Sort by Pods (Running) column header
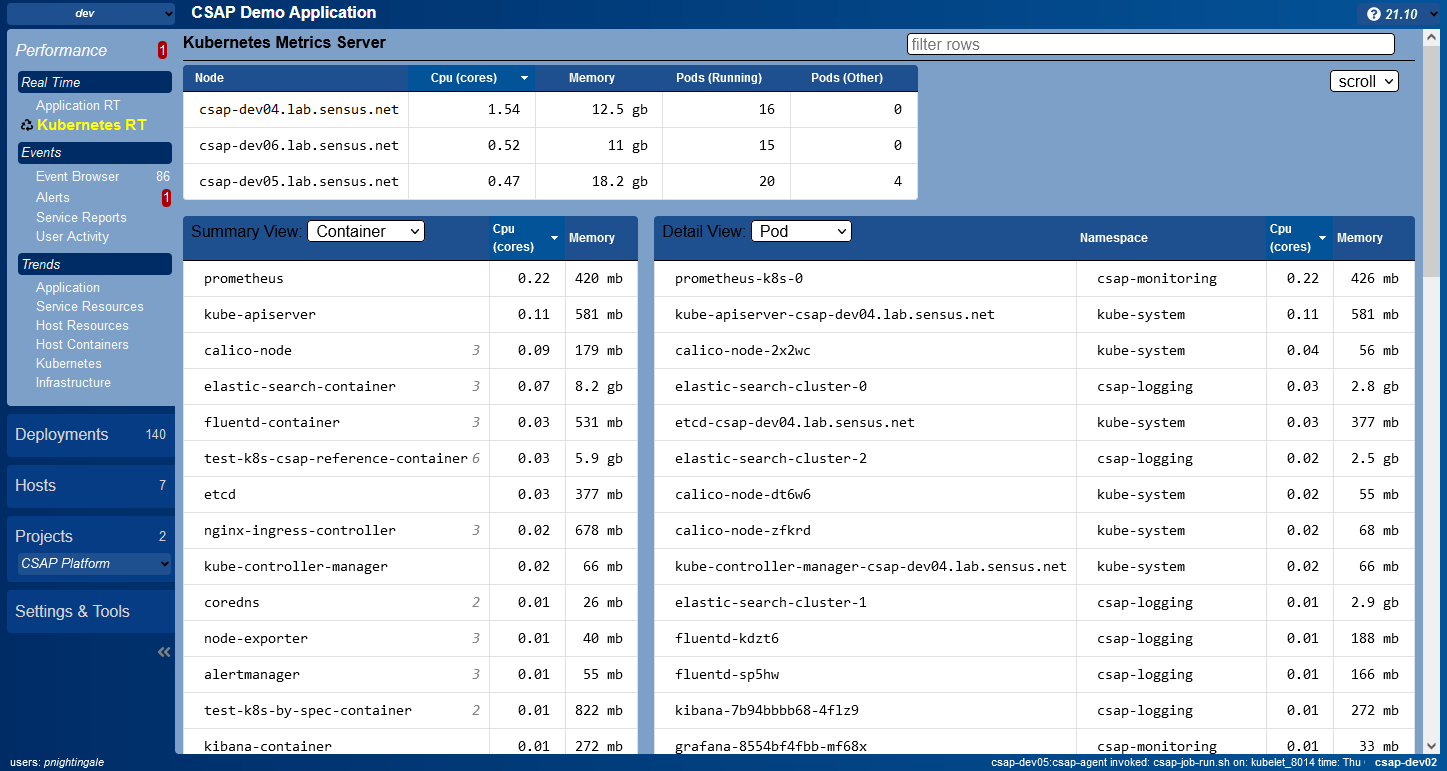 [x=726, y=78]
